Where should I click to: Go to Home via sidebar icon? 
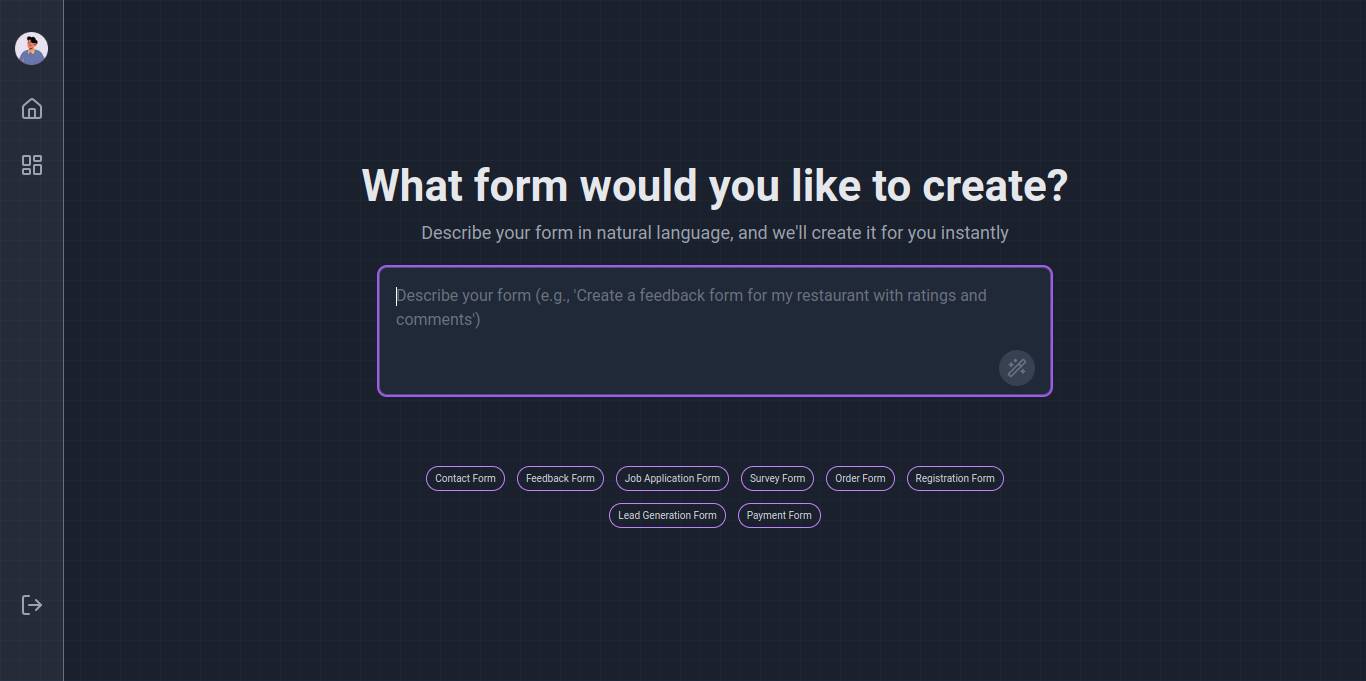pyautogui.click(x=32, y=109)
